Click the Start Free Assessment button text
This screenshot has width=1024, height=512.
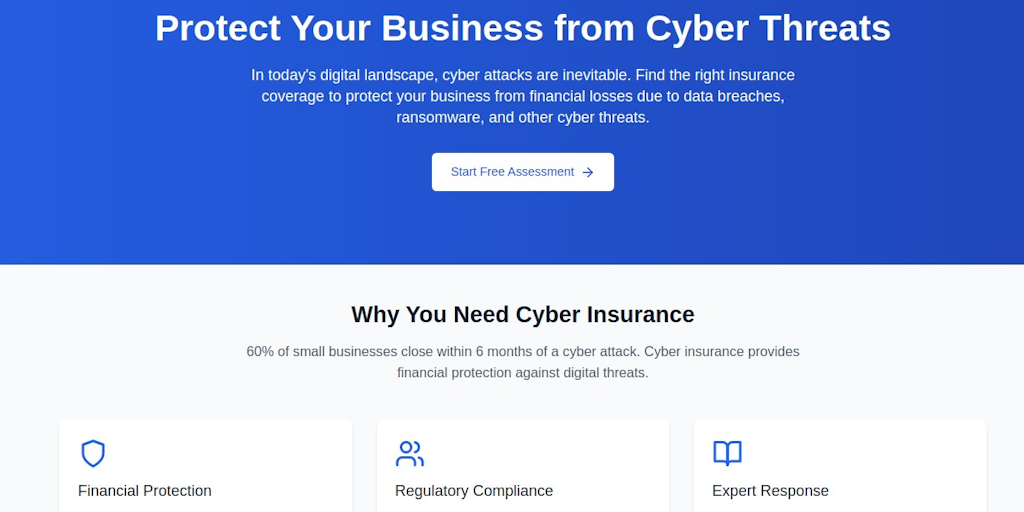[512, 172]
